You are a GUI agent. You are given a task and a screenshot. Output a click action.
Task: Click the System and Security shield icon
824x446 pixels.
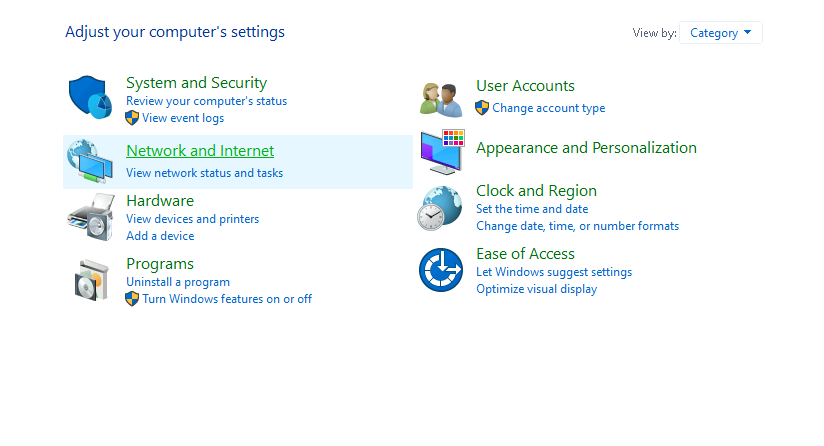(x=90, y=97)
